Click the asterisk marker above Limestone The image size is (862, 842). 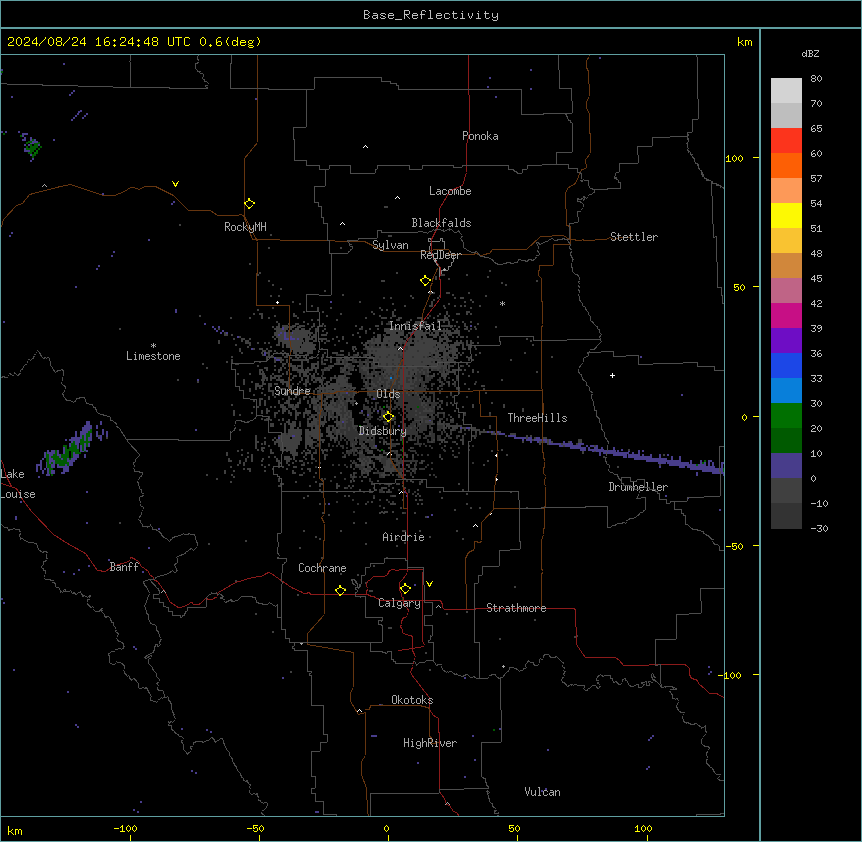(153, 345)
